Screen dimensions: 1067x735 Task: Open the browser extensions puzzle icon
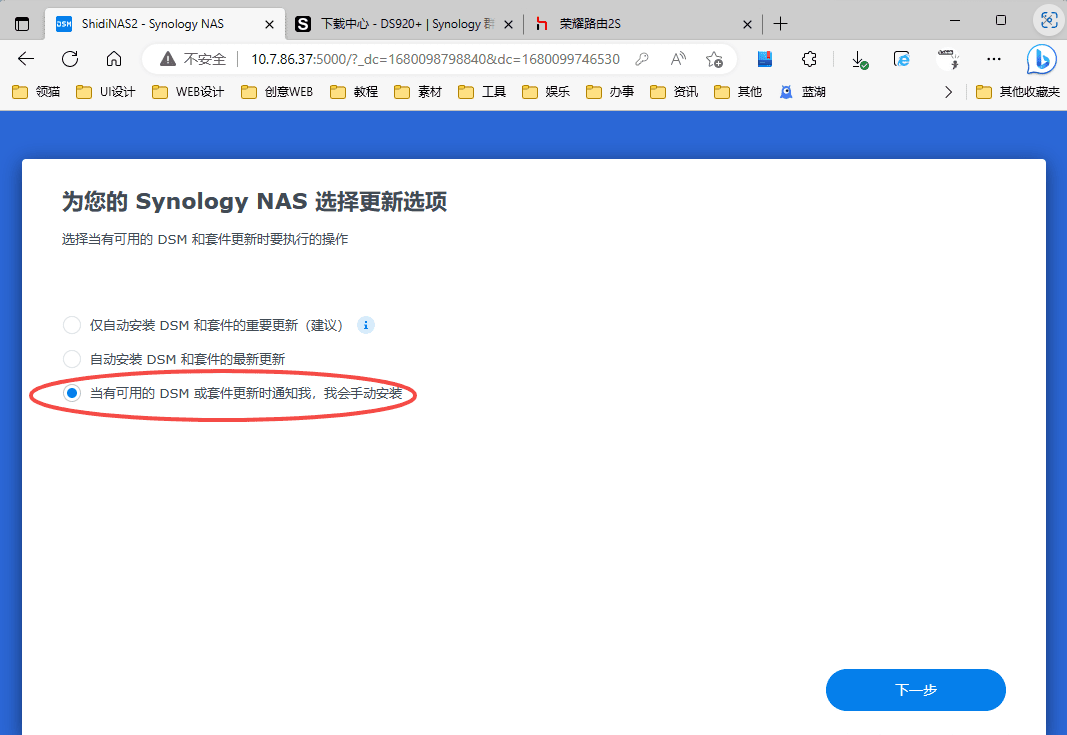811,59
